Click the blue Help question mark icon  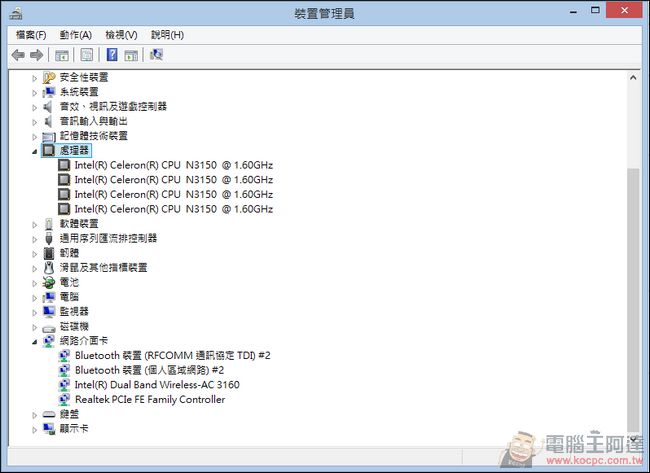click(x=112, y=55)
